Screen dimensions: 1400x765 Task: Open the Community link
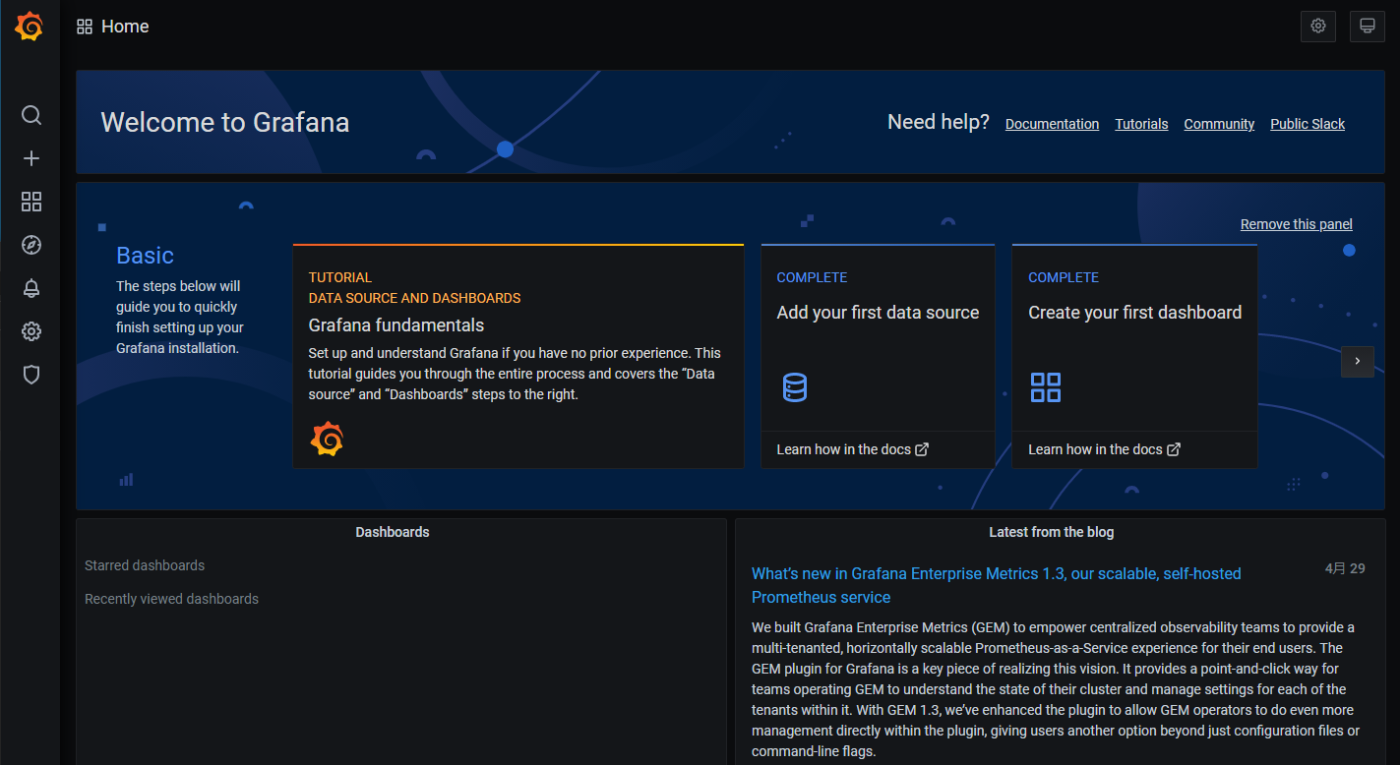tap(1219, 124)
